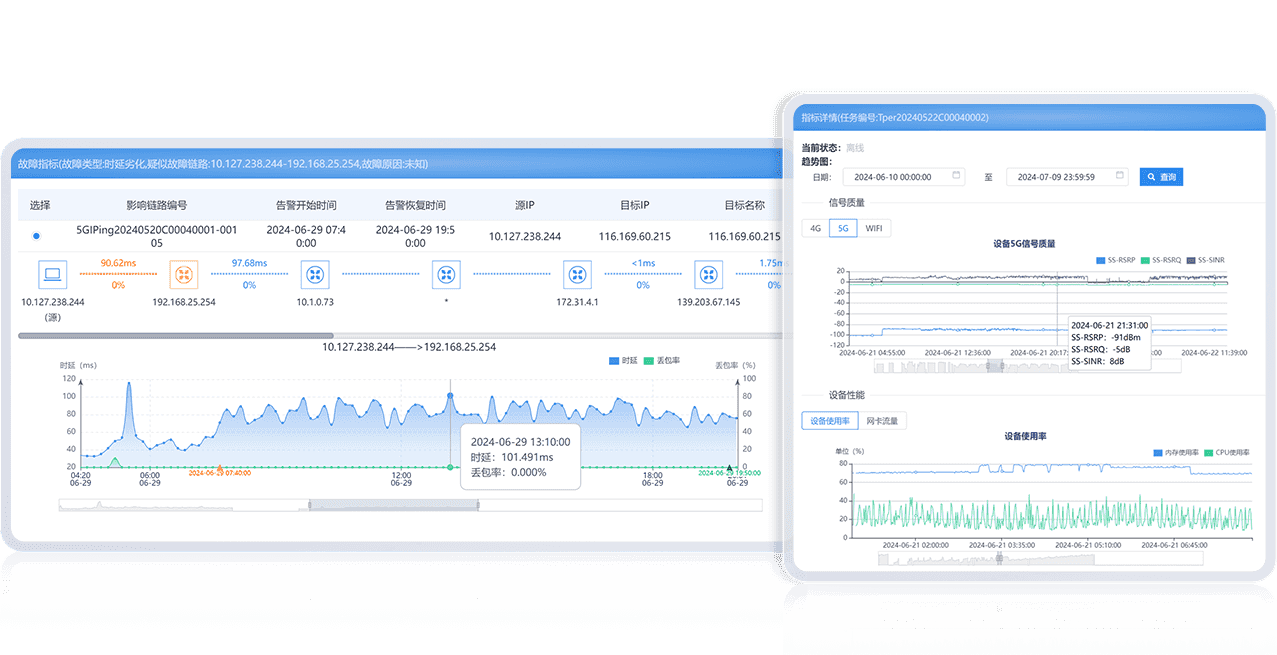Switch to the WIFI signal tab
Screen dimensions: 1277x655
(x=874, y=228)
